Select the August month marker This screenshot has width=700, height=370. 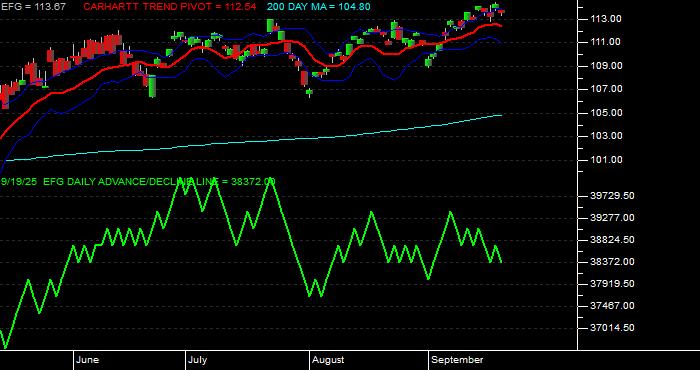click(328, 360)
